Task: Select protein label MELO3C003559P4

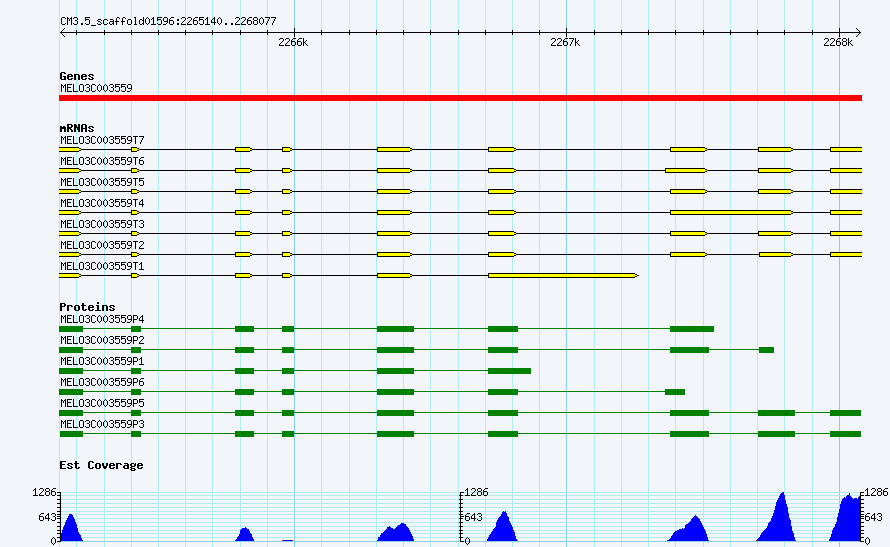Action: (102, 319)
